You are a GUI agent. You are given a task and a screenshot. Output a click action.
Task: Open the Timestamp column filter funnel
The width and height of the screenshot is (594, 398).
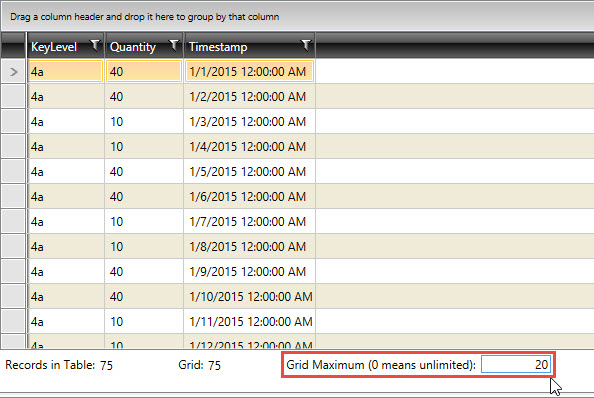[x=305, y=45]
